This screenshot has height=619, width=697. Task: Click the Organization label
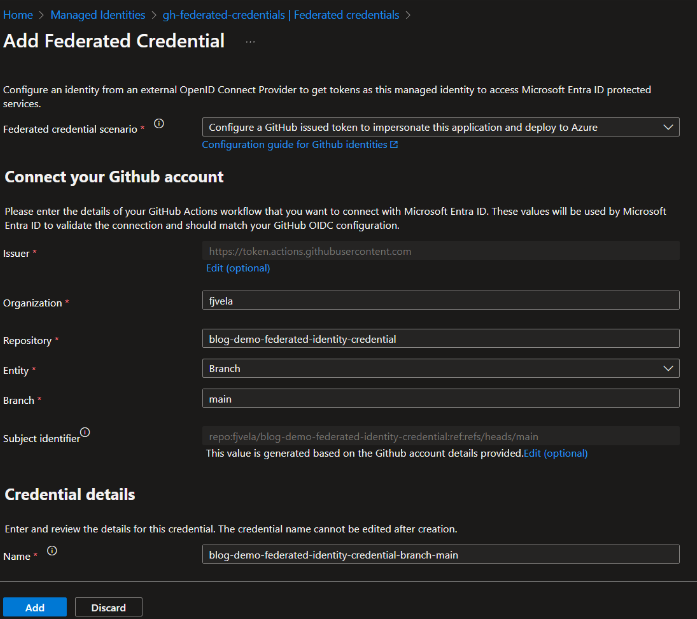click(32, 303)
